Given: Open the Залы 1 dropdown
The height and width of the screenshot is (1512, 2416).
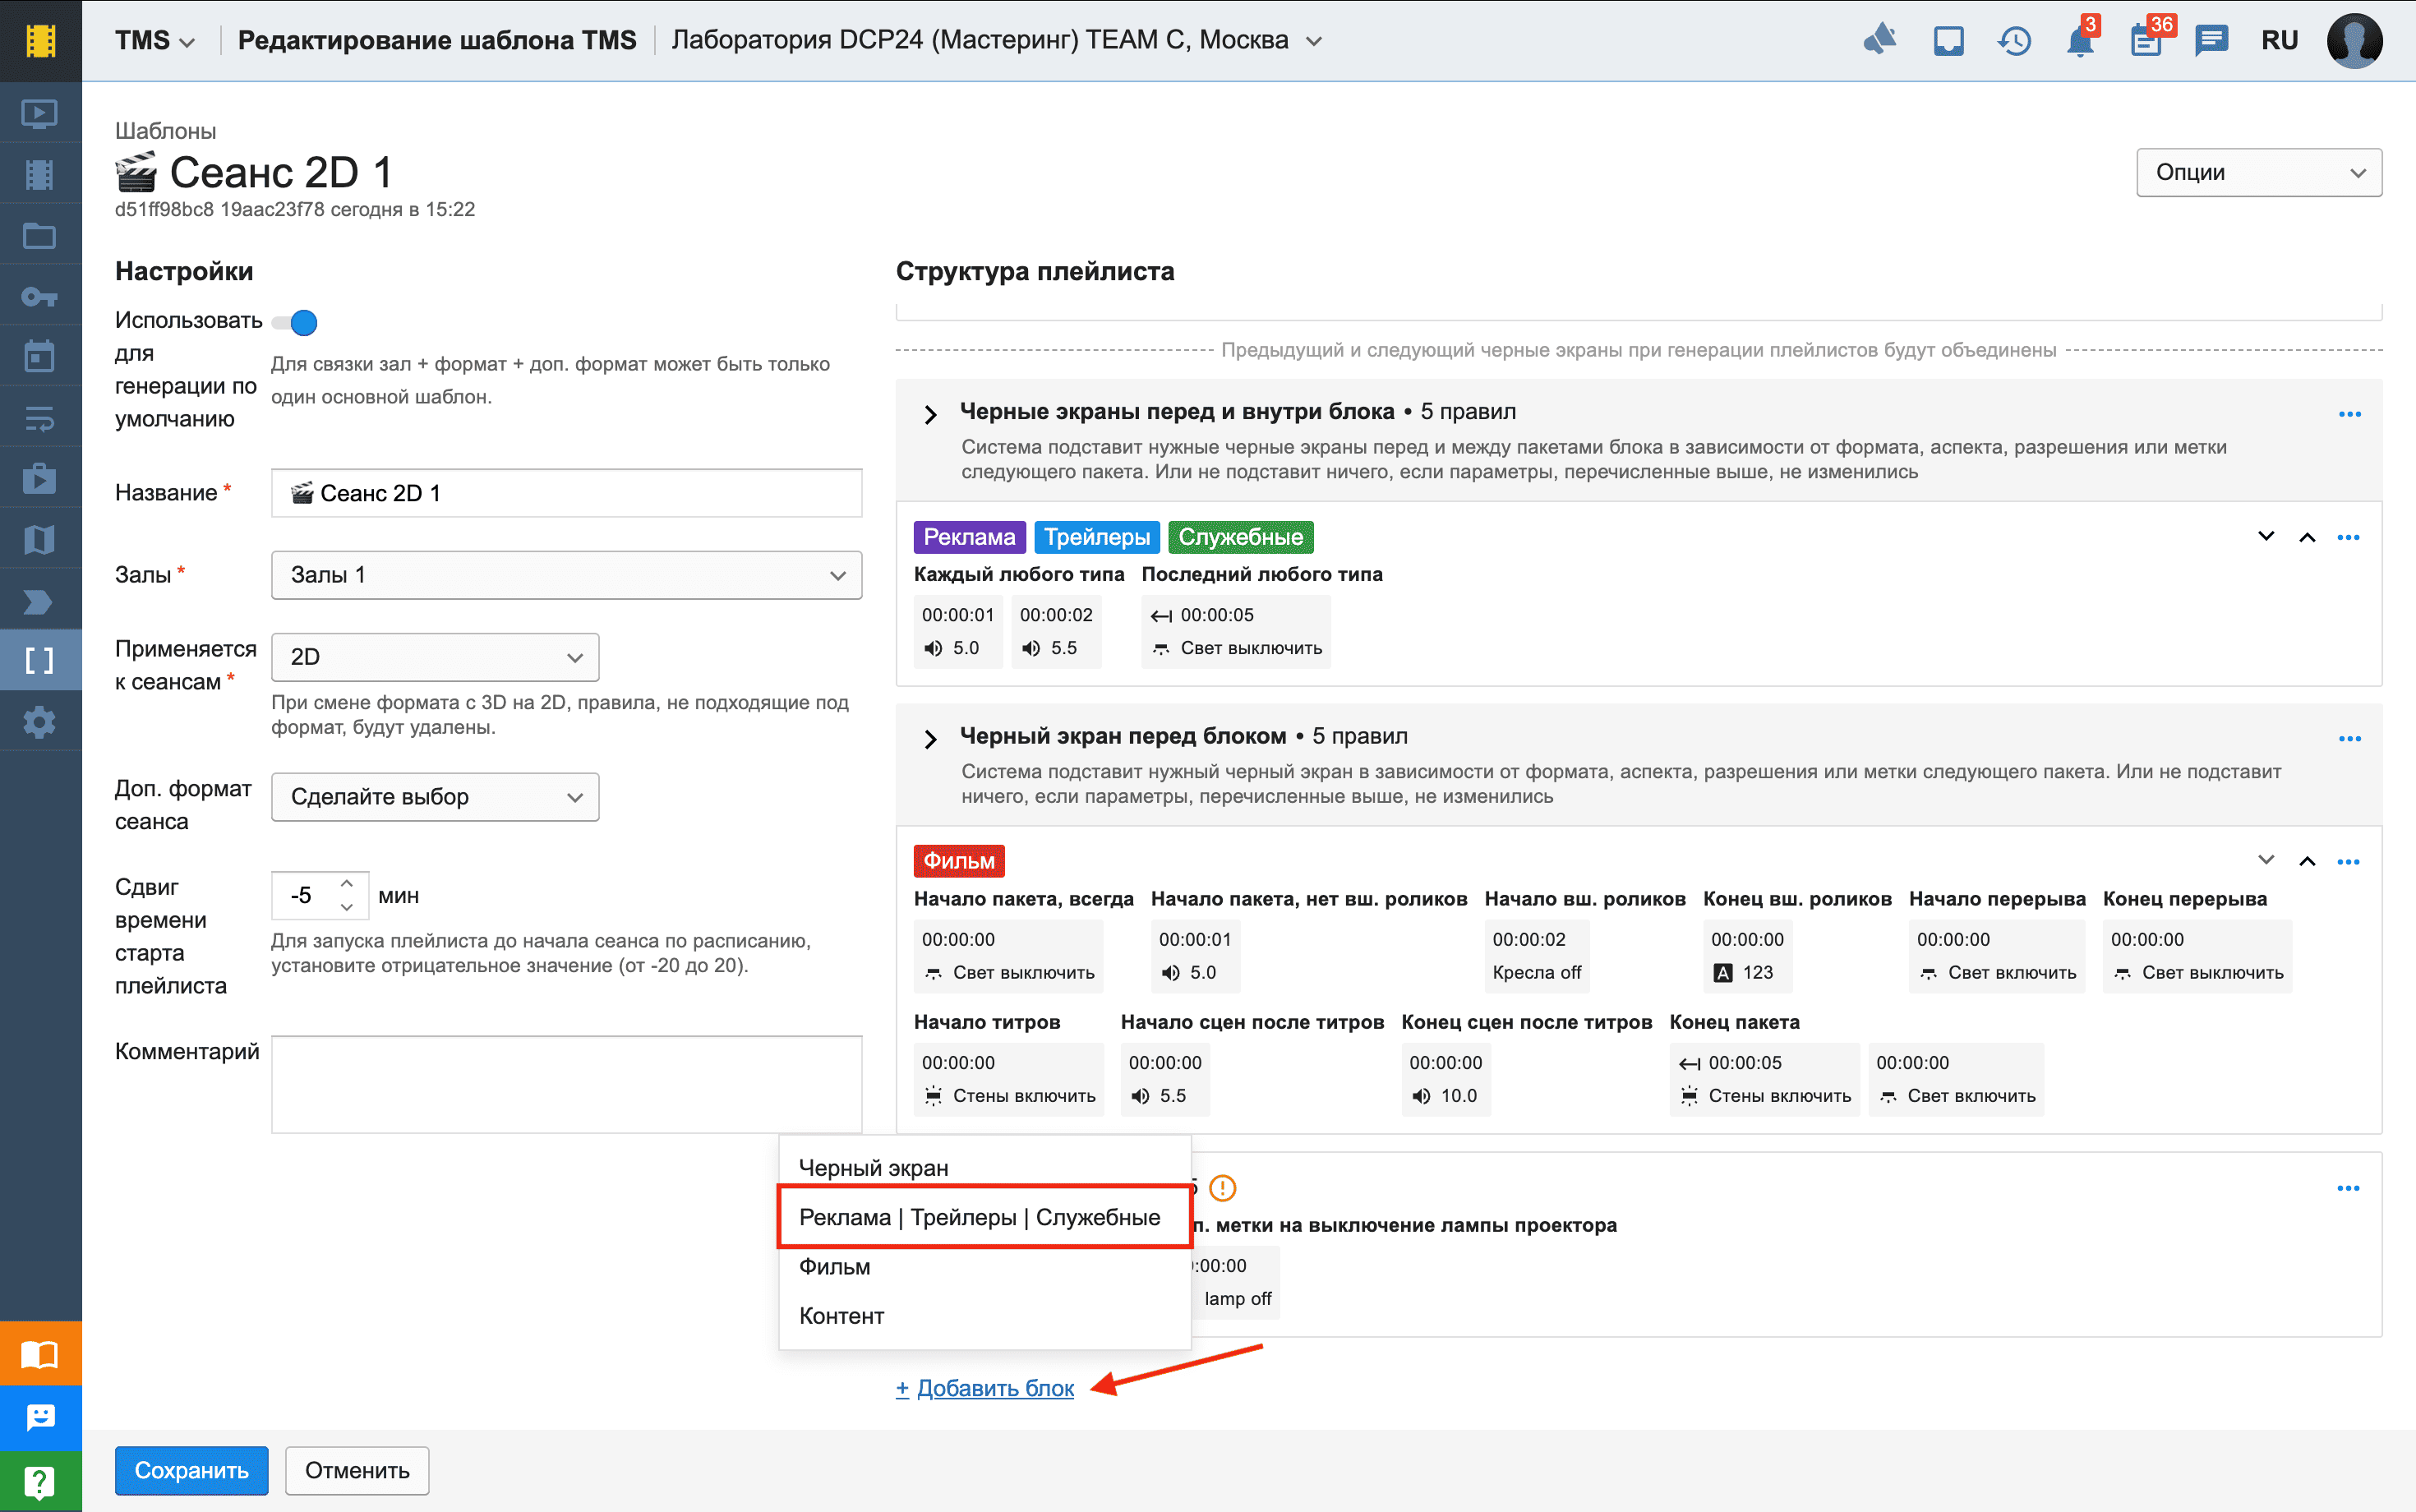Looking at the screenshot, I should [566, 575].
